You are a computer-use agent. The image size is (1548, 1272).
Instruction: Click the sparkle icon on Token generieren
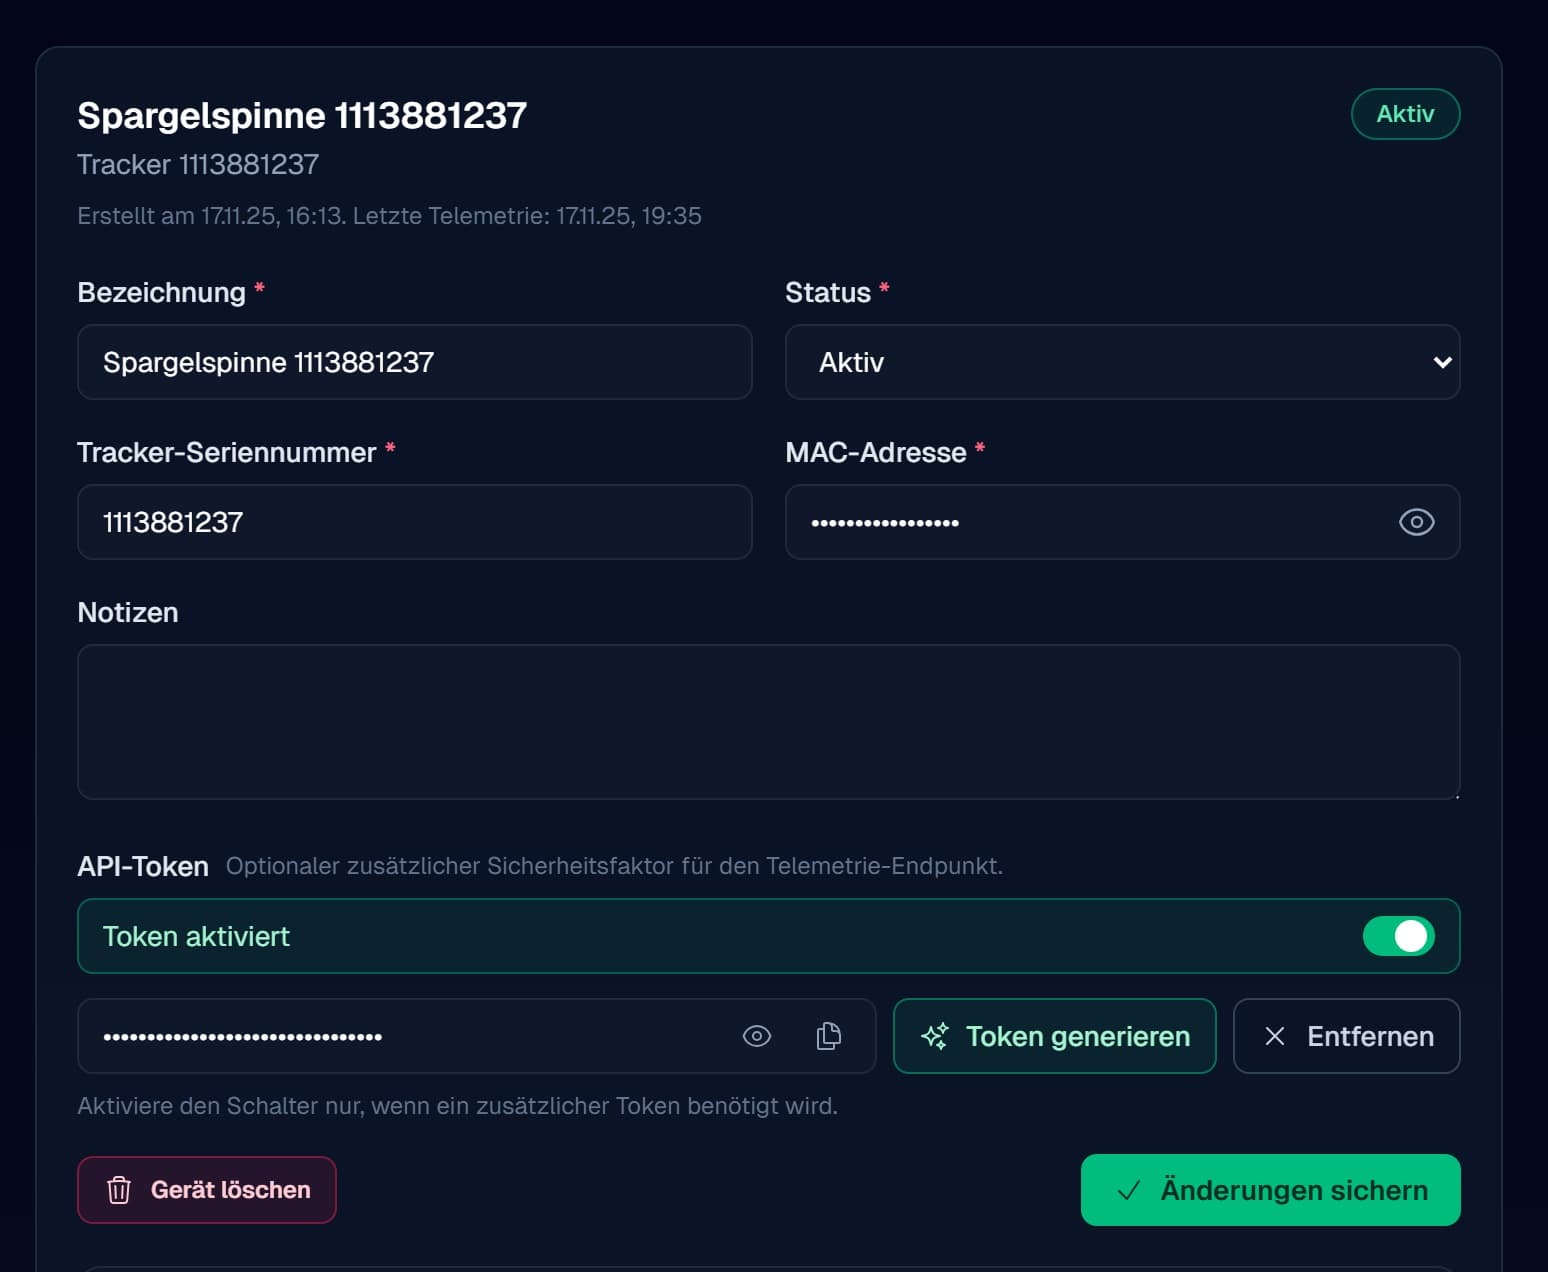click(936, 1036)
